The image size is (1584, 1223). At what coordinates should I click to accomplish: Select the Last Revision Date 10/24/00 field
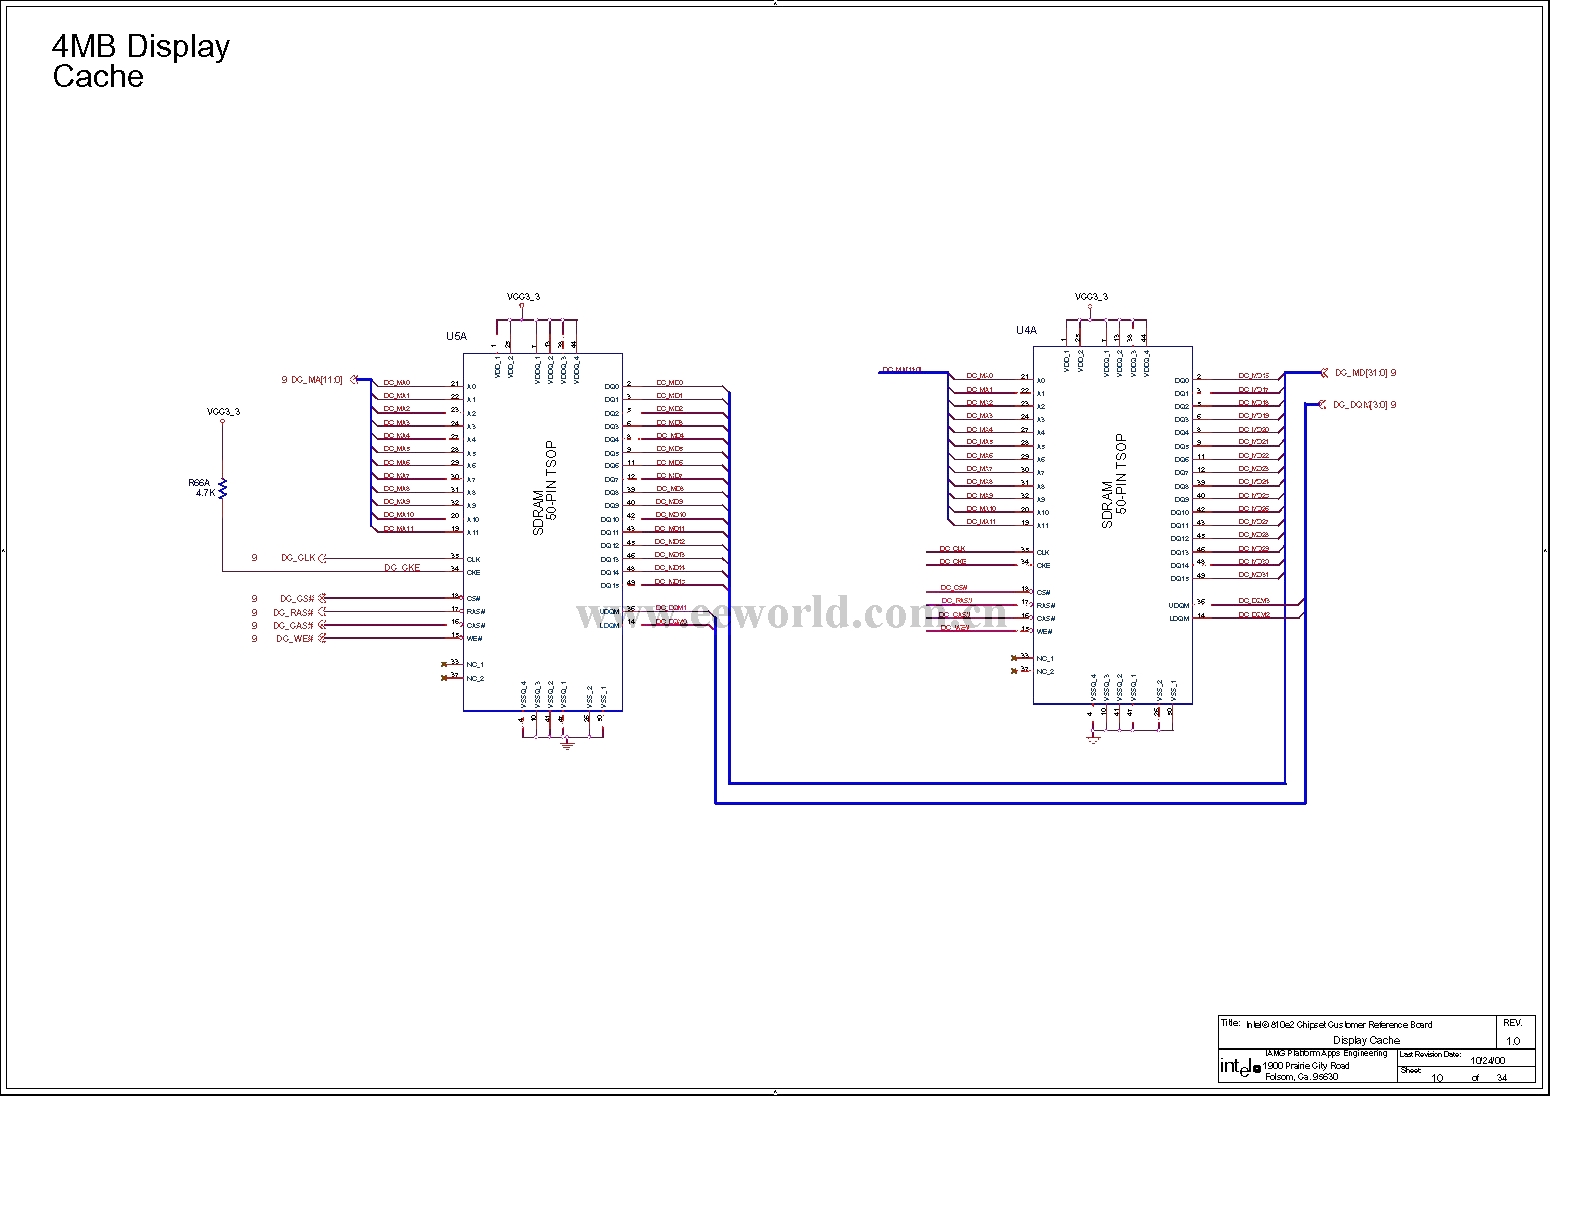[x=1487, y=1060]
